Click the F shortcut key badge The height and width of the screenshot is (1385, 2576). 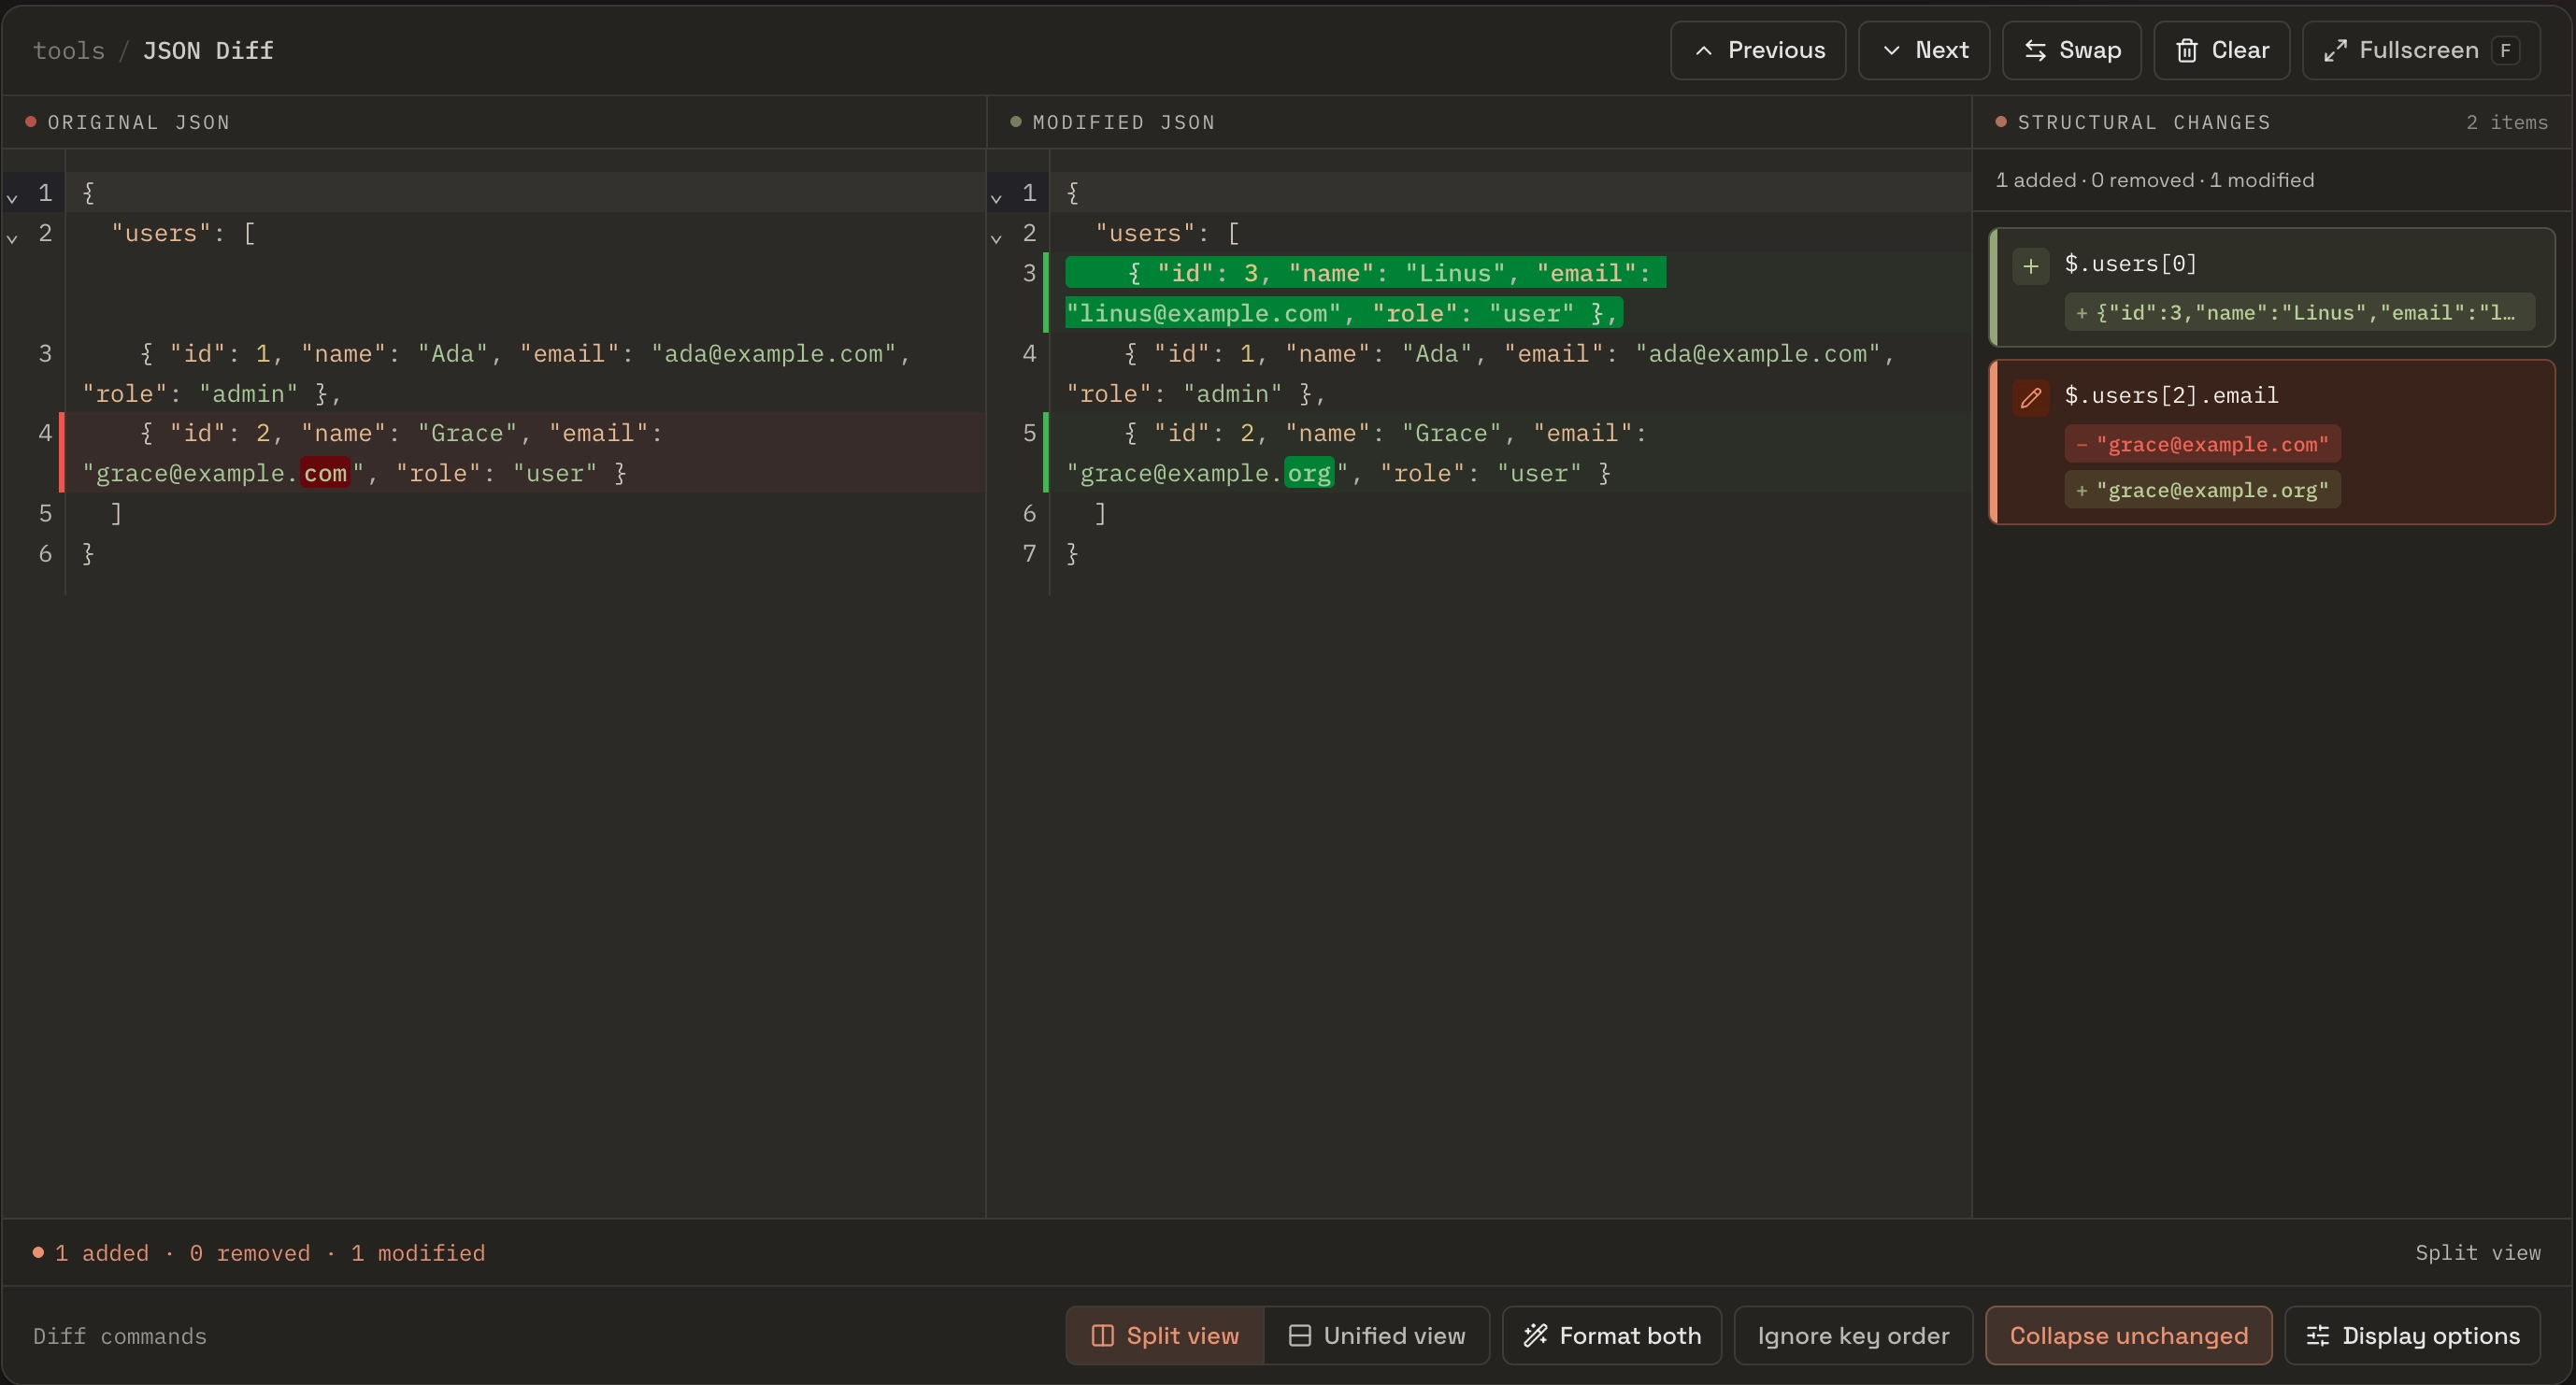click(2505, 50)
